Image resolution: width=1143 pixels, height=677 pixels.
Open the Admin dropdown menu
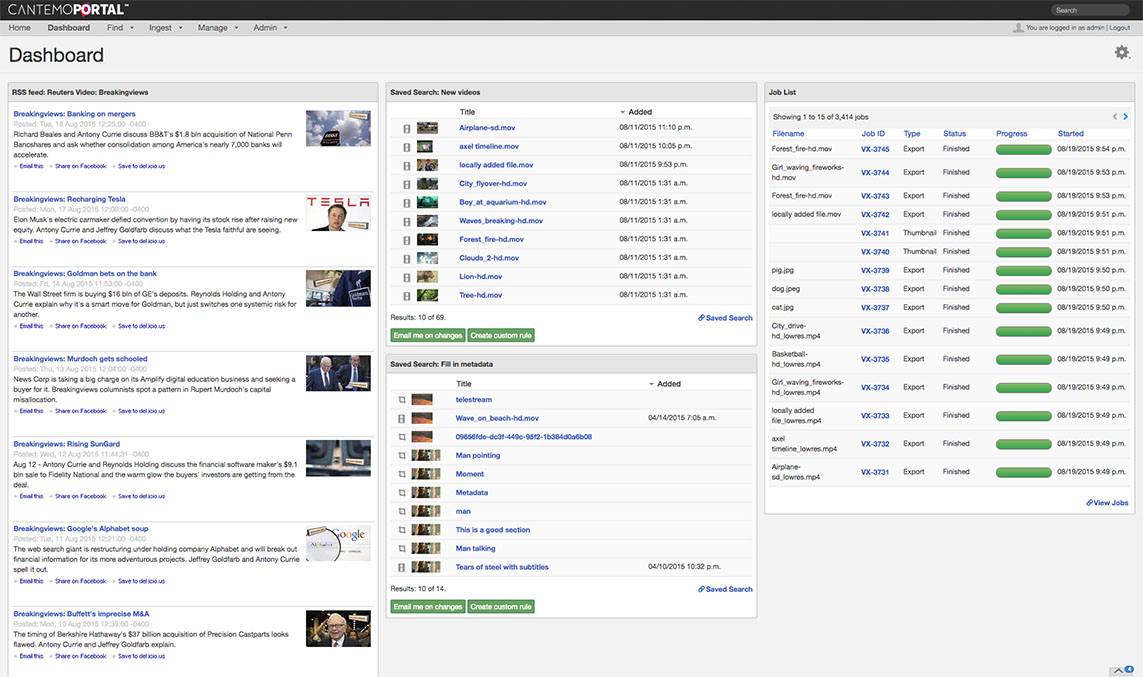pos(270,28)
